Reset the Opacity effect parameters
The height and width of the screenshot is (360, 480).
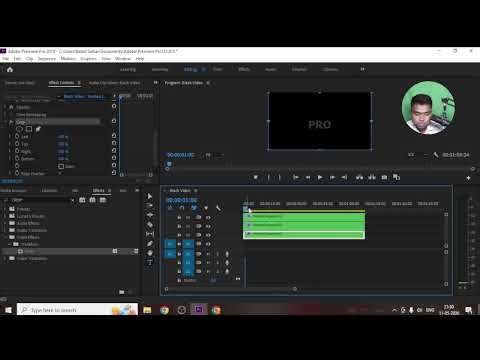point(114,106)
